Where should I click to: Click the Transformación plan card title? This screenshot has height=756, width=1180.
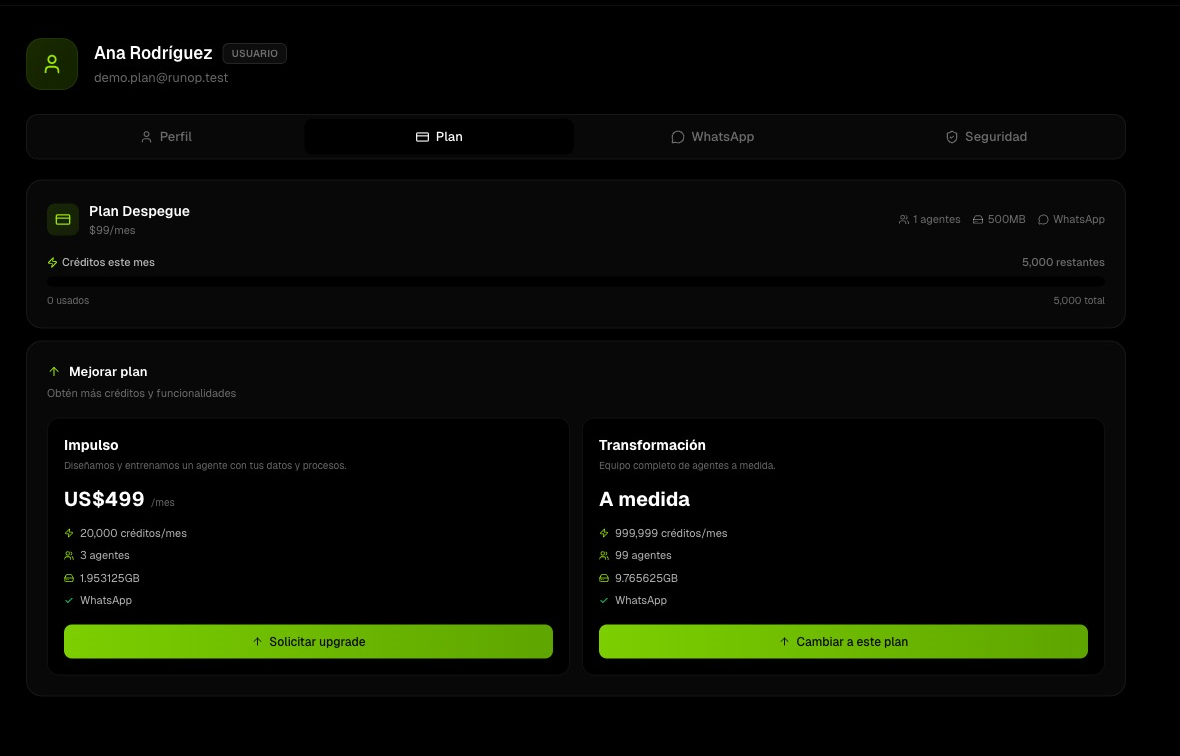click(652, 445)
